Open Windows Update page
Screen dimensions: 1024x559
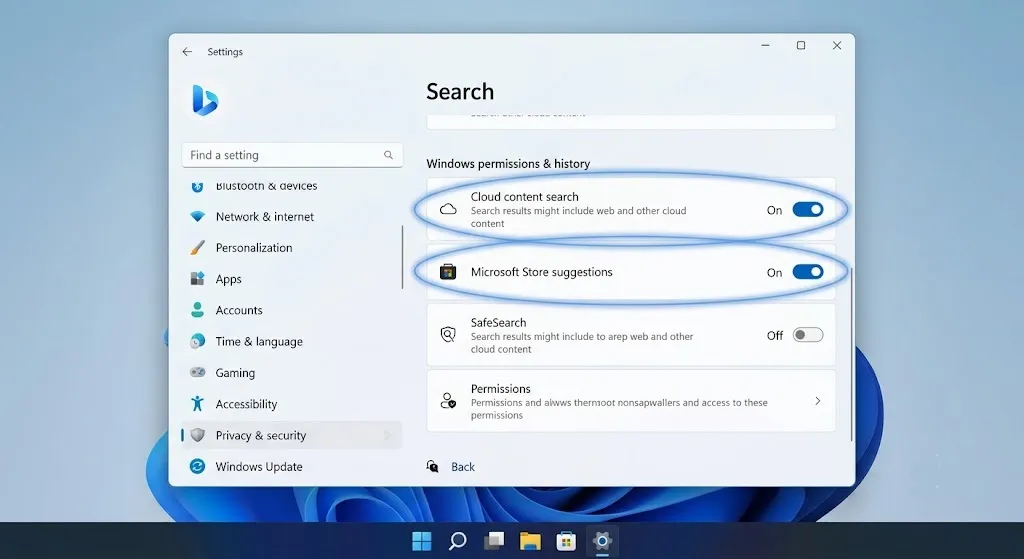point(292,466)
